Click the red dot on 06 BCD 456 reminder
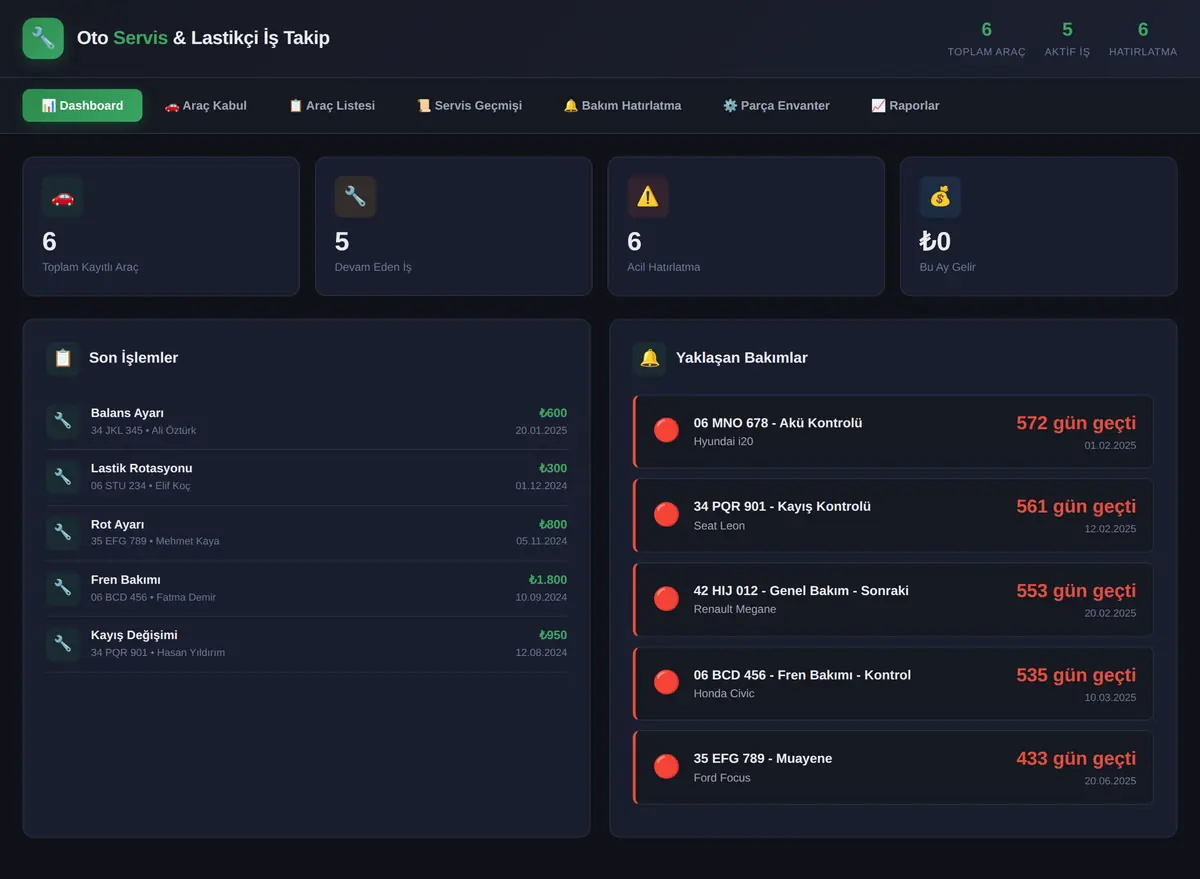The height and width of the screenshot is (879, 1200). (666, 682)
